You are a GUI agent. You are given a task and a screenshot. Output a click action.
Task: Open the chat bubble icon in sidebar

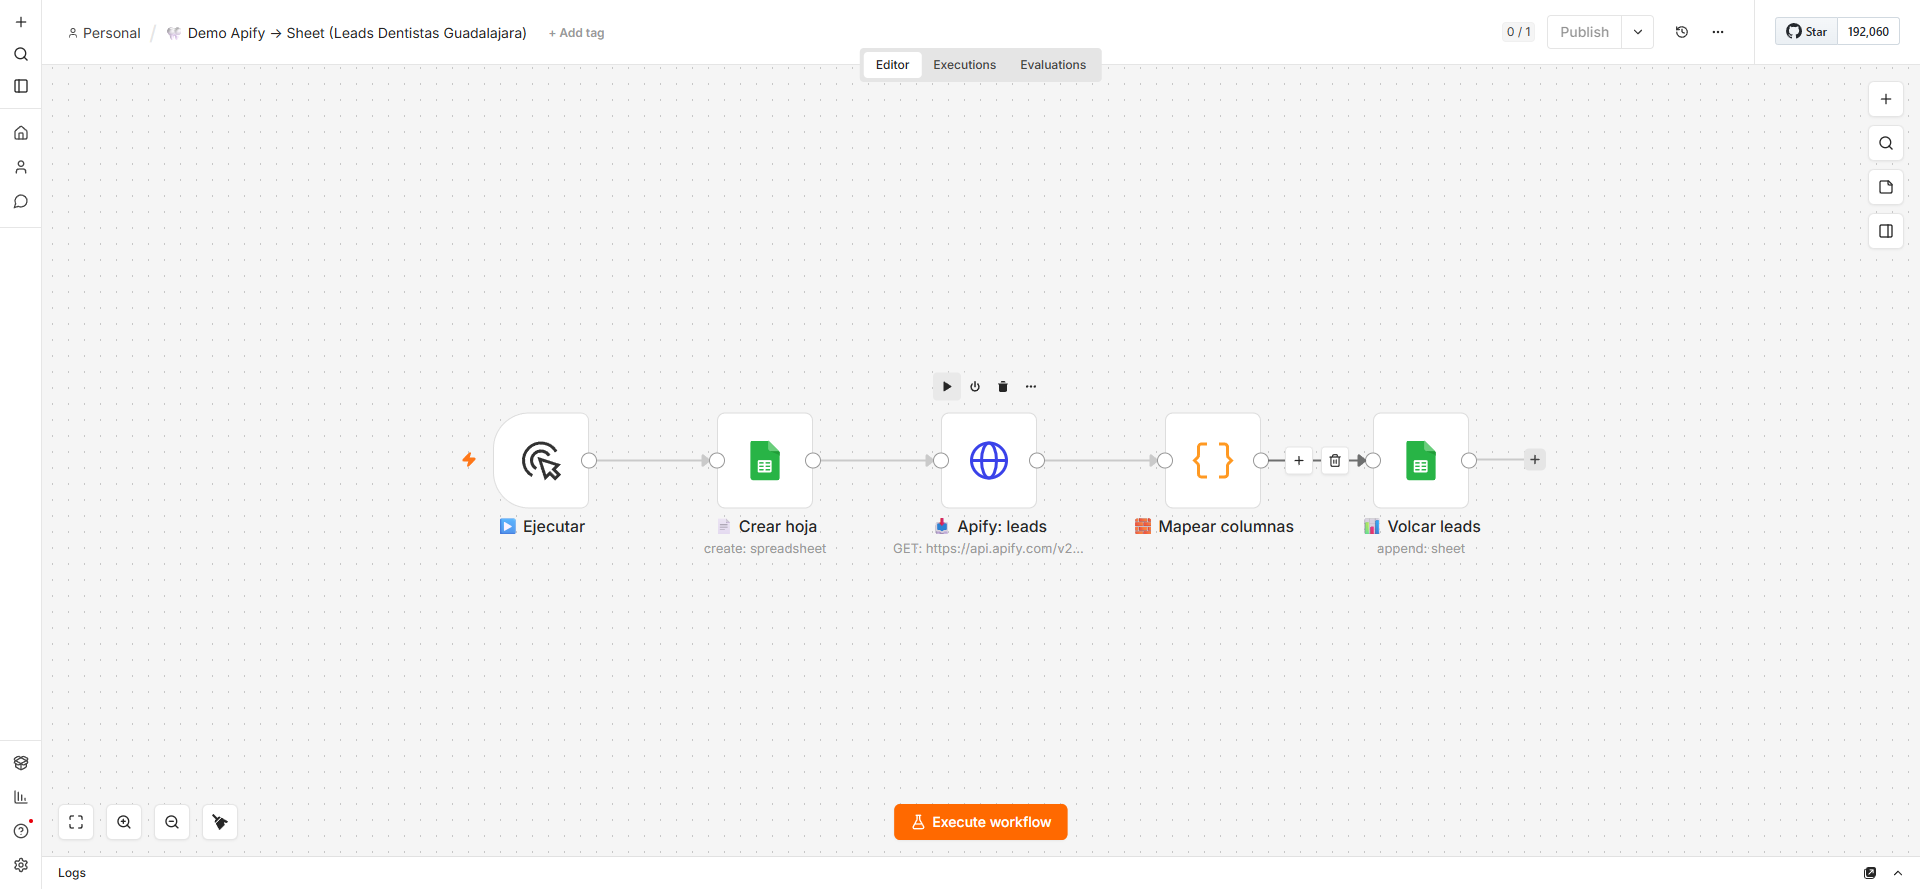[21, 201]
